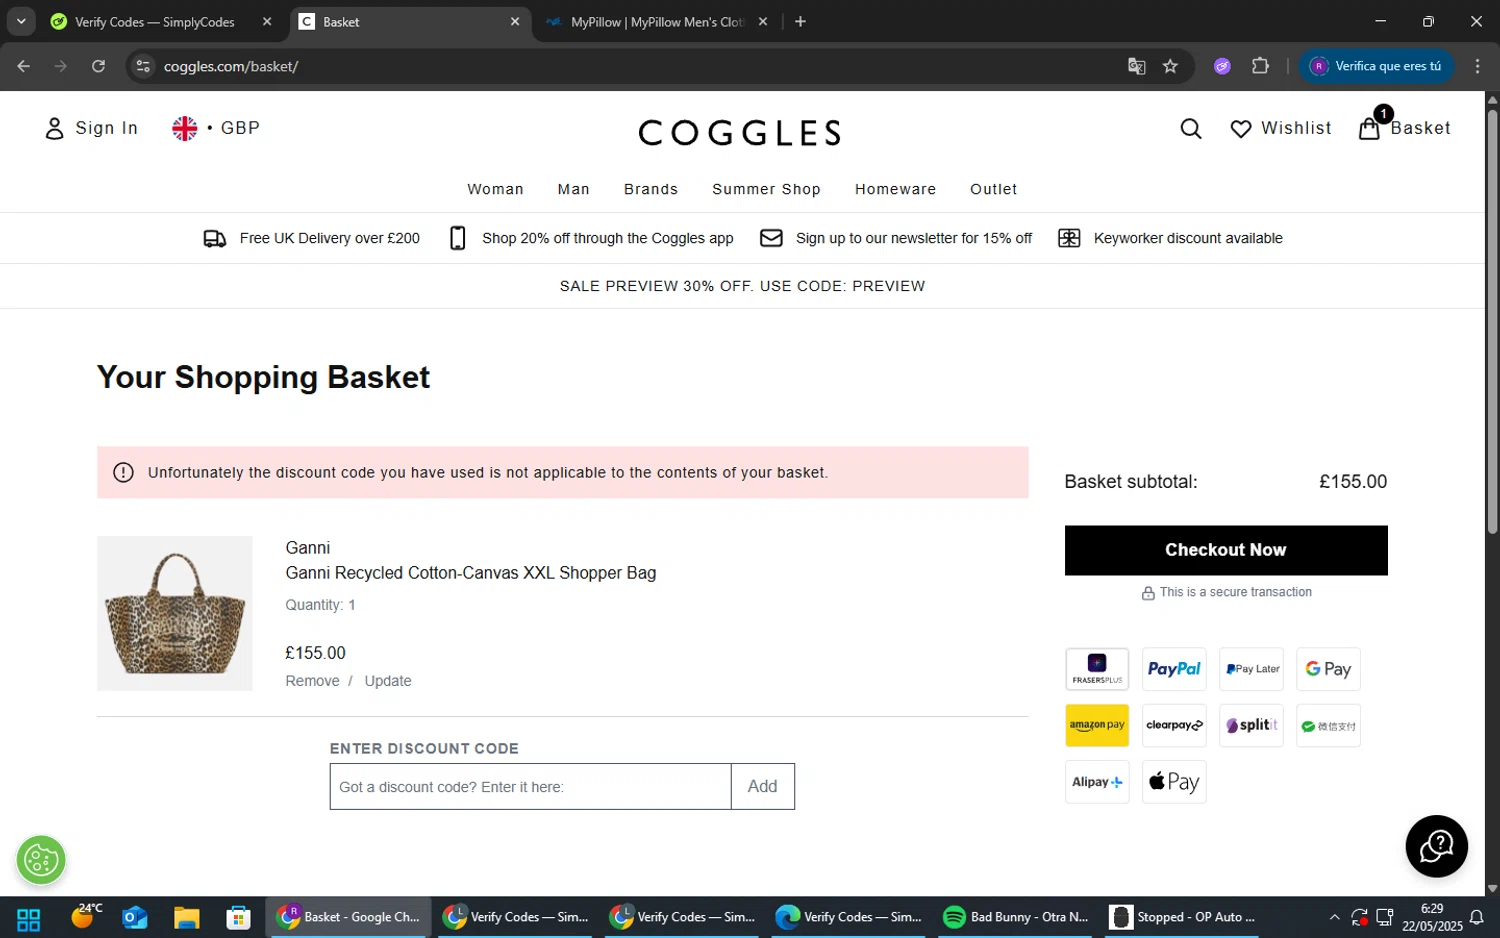The image size is (1500, 938).
Task: Open Ganni Recycled Cotton-Canvas XXL Shopper Bag link
Action: (x=471, y=573)
